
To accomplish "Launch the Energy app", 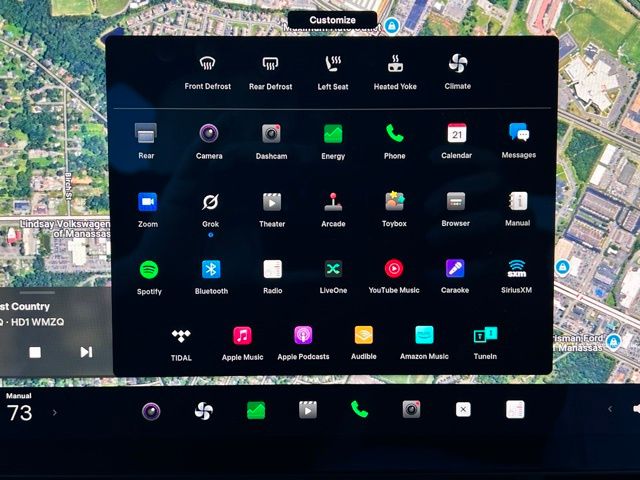I will [x=333, y=134].
